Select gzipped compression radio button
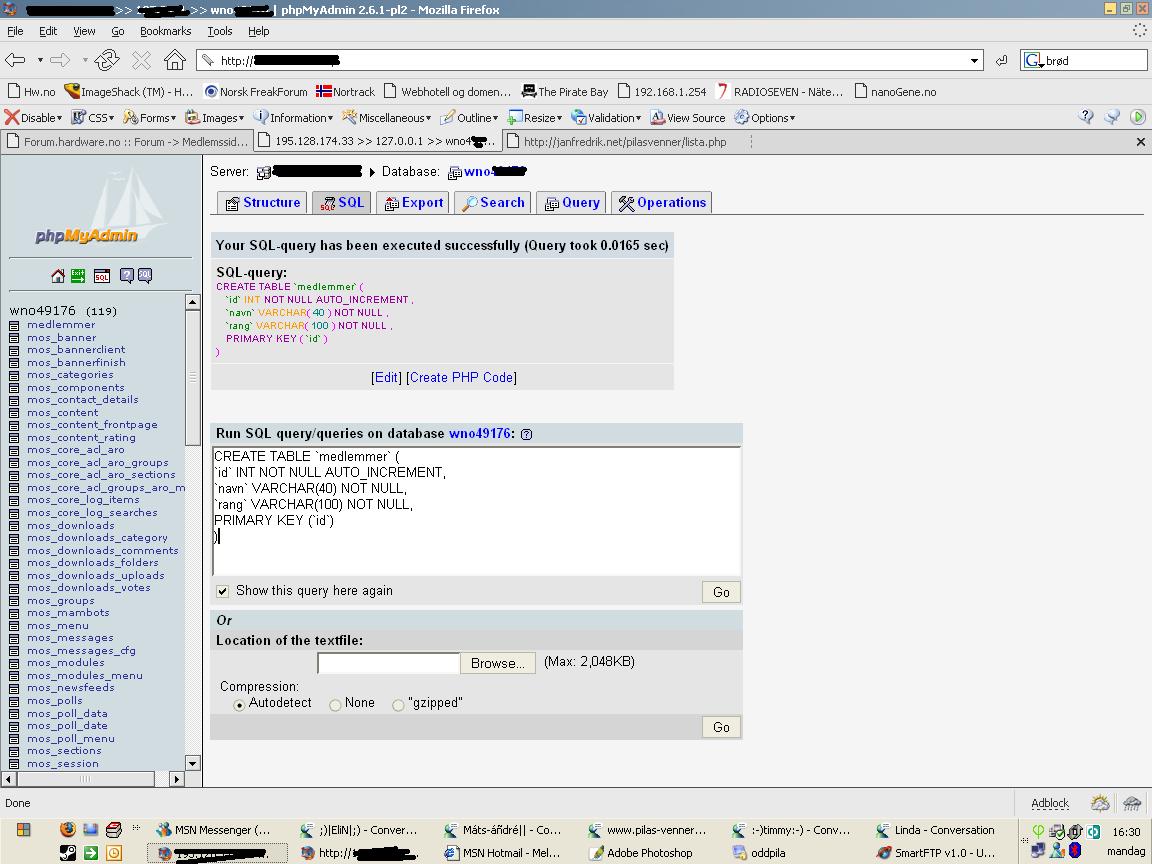The width and height of the screenshot is (1152, 864). (398, 705)
